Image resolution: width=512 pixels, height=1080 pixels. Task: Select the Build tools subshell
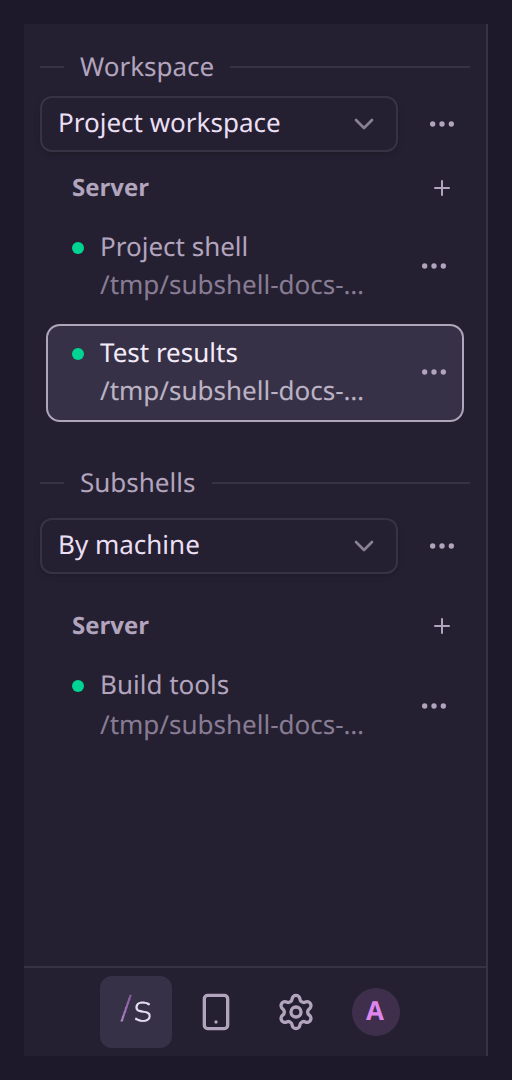[x=255, y=705]
